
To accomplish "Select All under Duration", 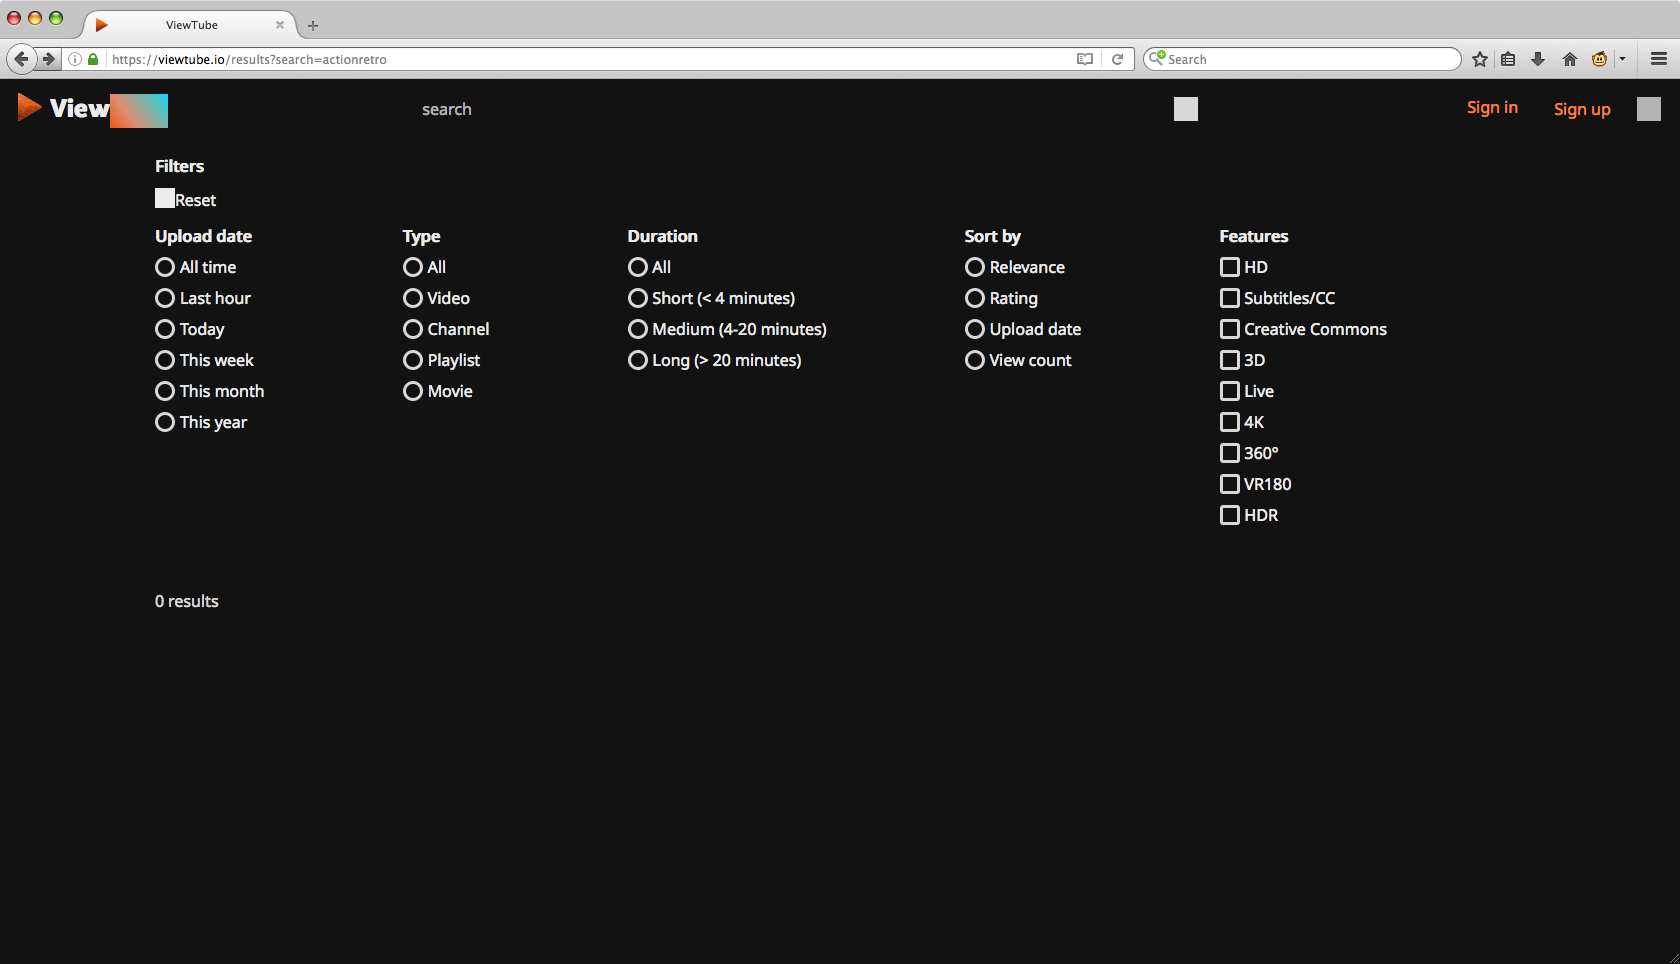I will pos(650,267).
